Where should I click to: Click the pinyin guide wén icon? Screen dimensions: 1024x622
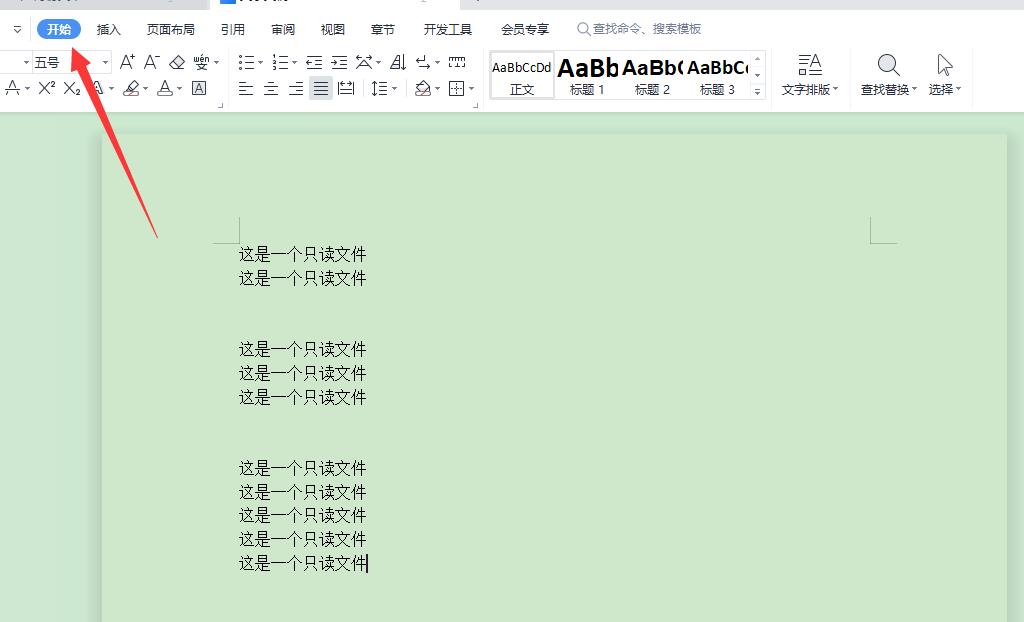point(201,62)
